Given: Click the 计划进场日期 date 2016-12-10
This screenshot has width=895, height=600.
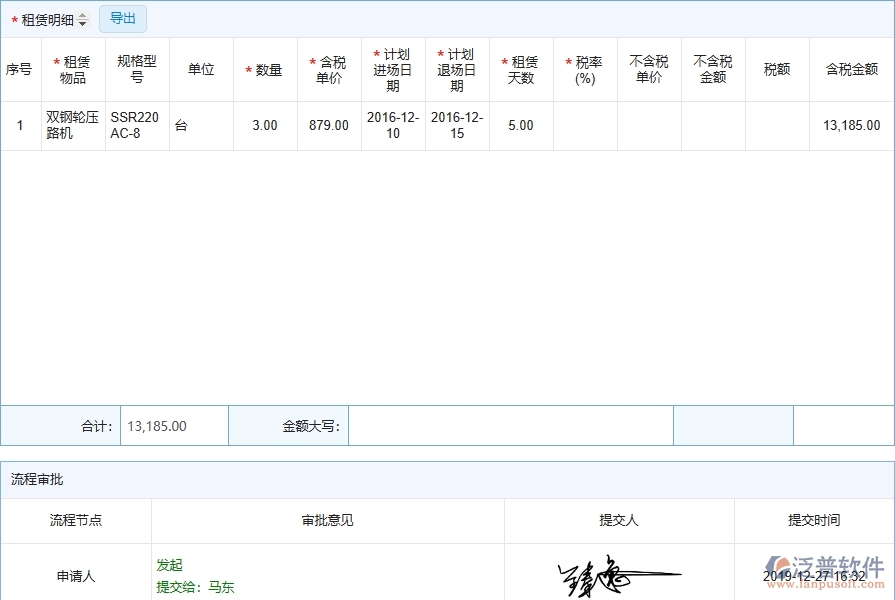Looking at the screenshot, I should coord(390,125).
